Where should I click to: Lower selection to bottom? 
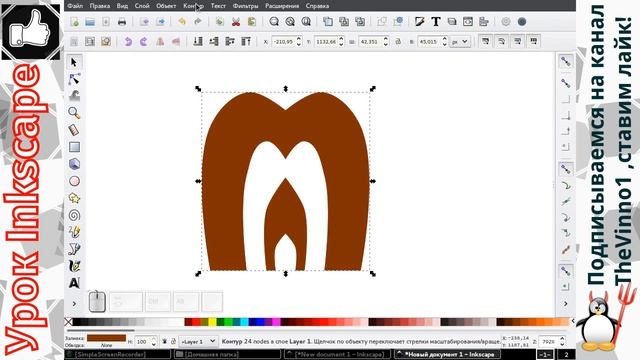pos(198,41)
